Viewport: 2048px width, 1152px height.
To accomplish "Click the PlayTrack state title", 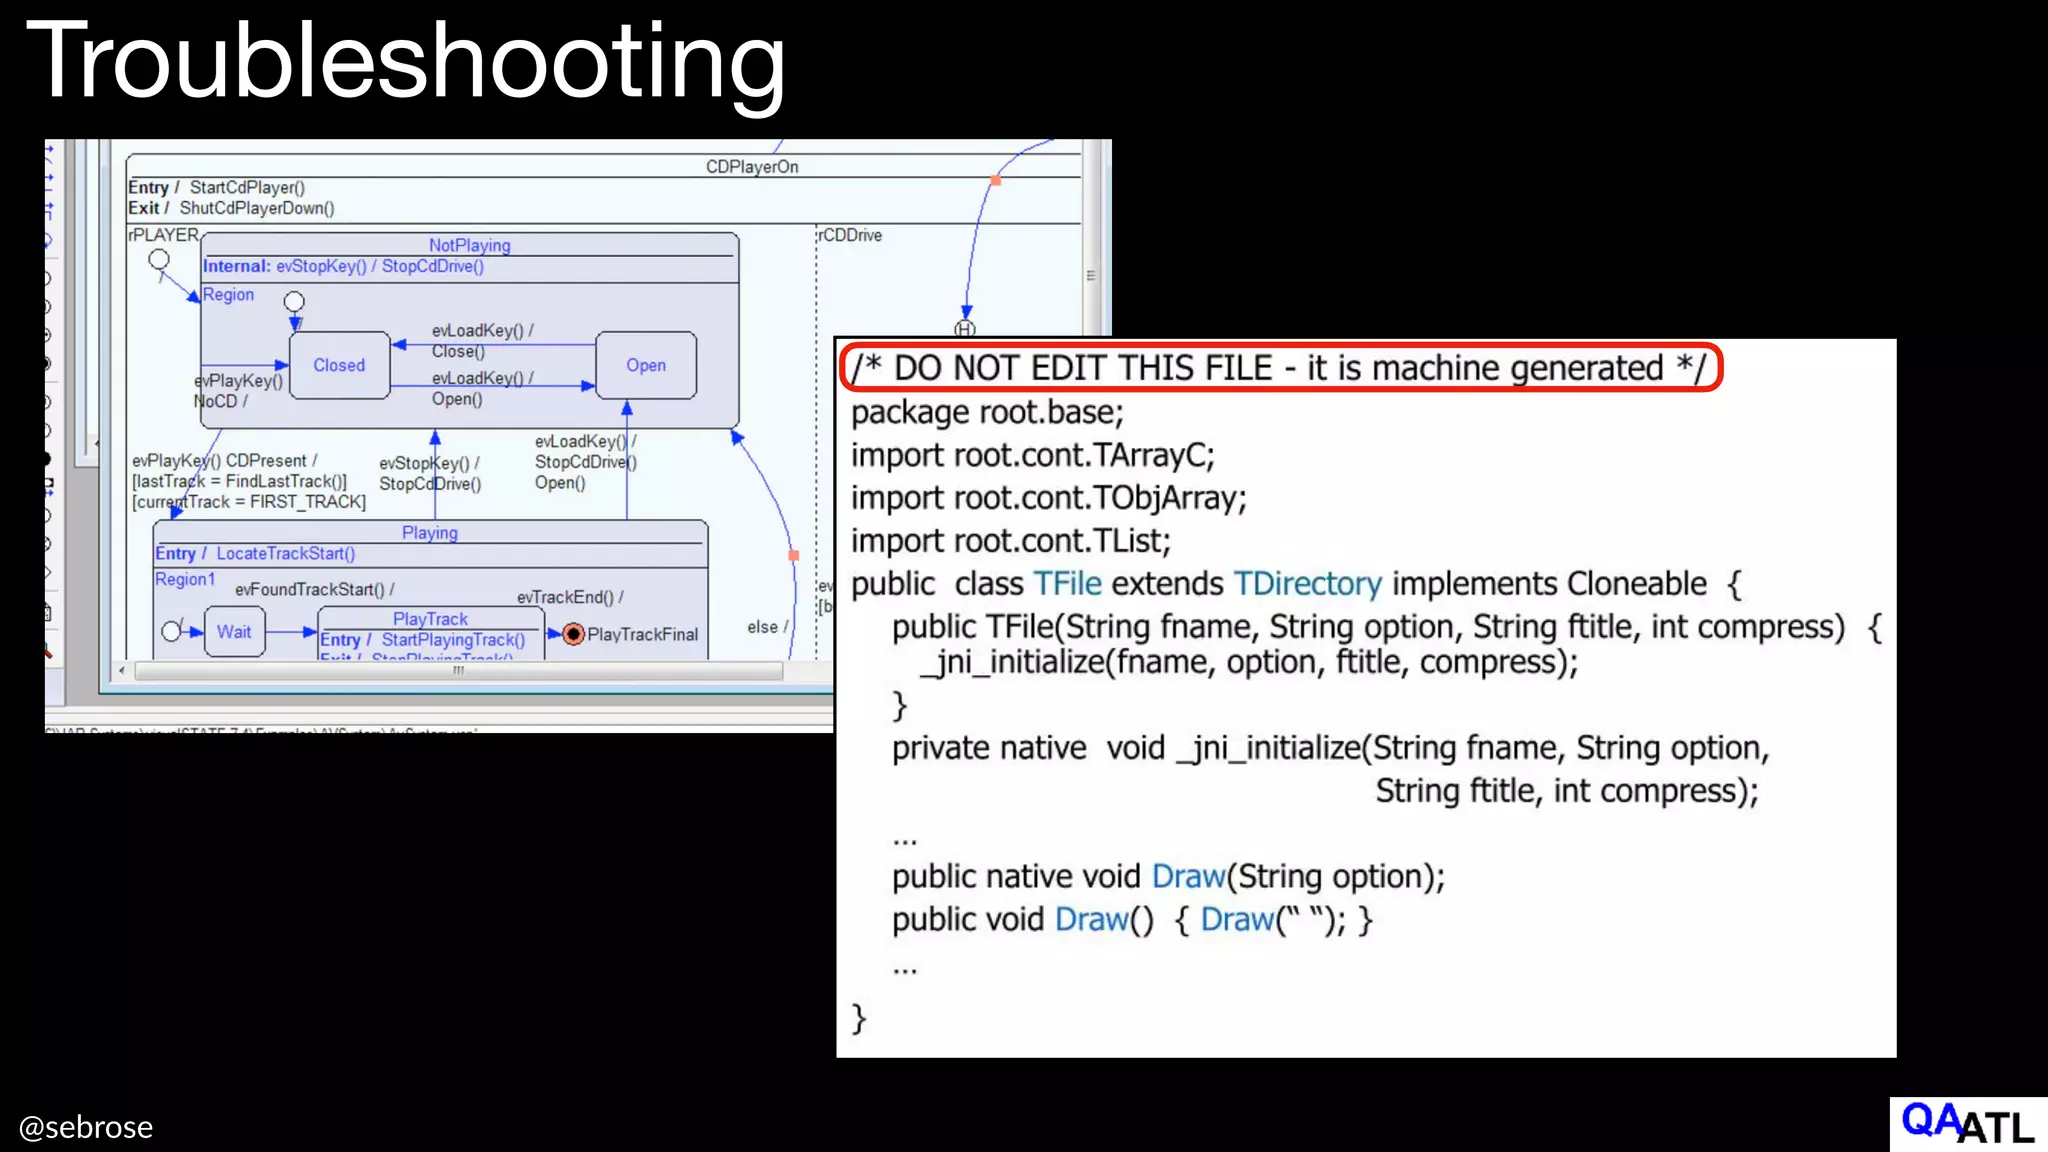I will [x=430, y=619].
